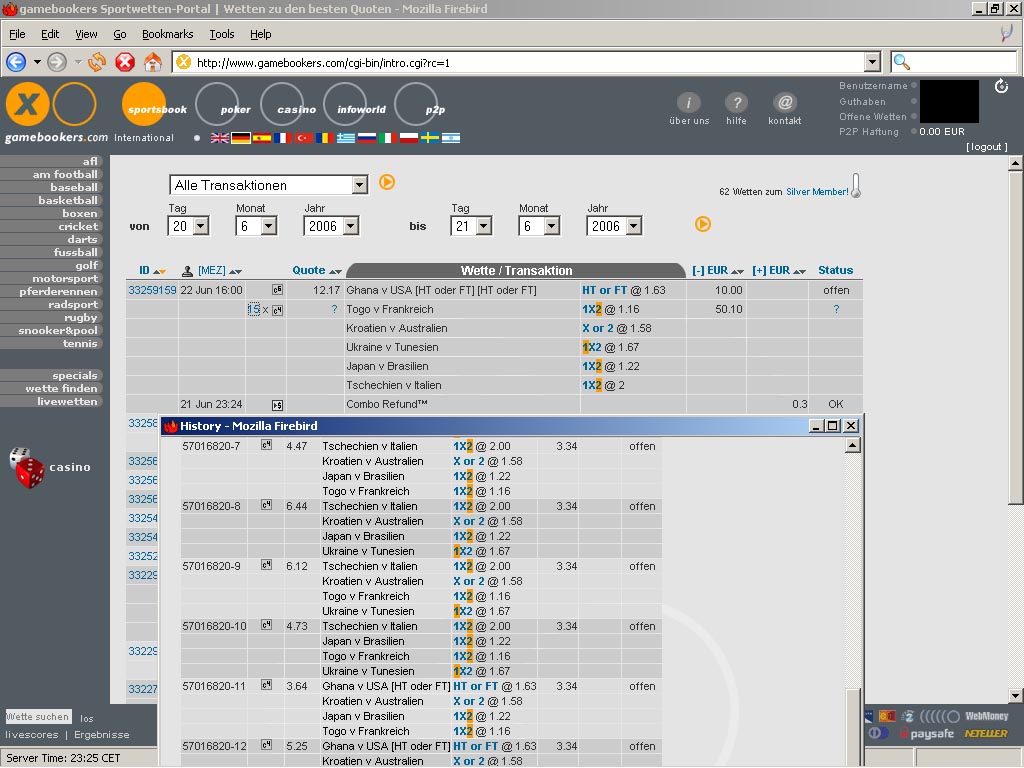Click the search magnifier icon in toolbar
The image size is (1024, 768).
point(901,62)
